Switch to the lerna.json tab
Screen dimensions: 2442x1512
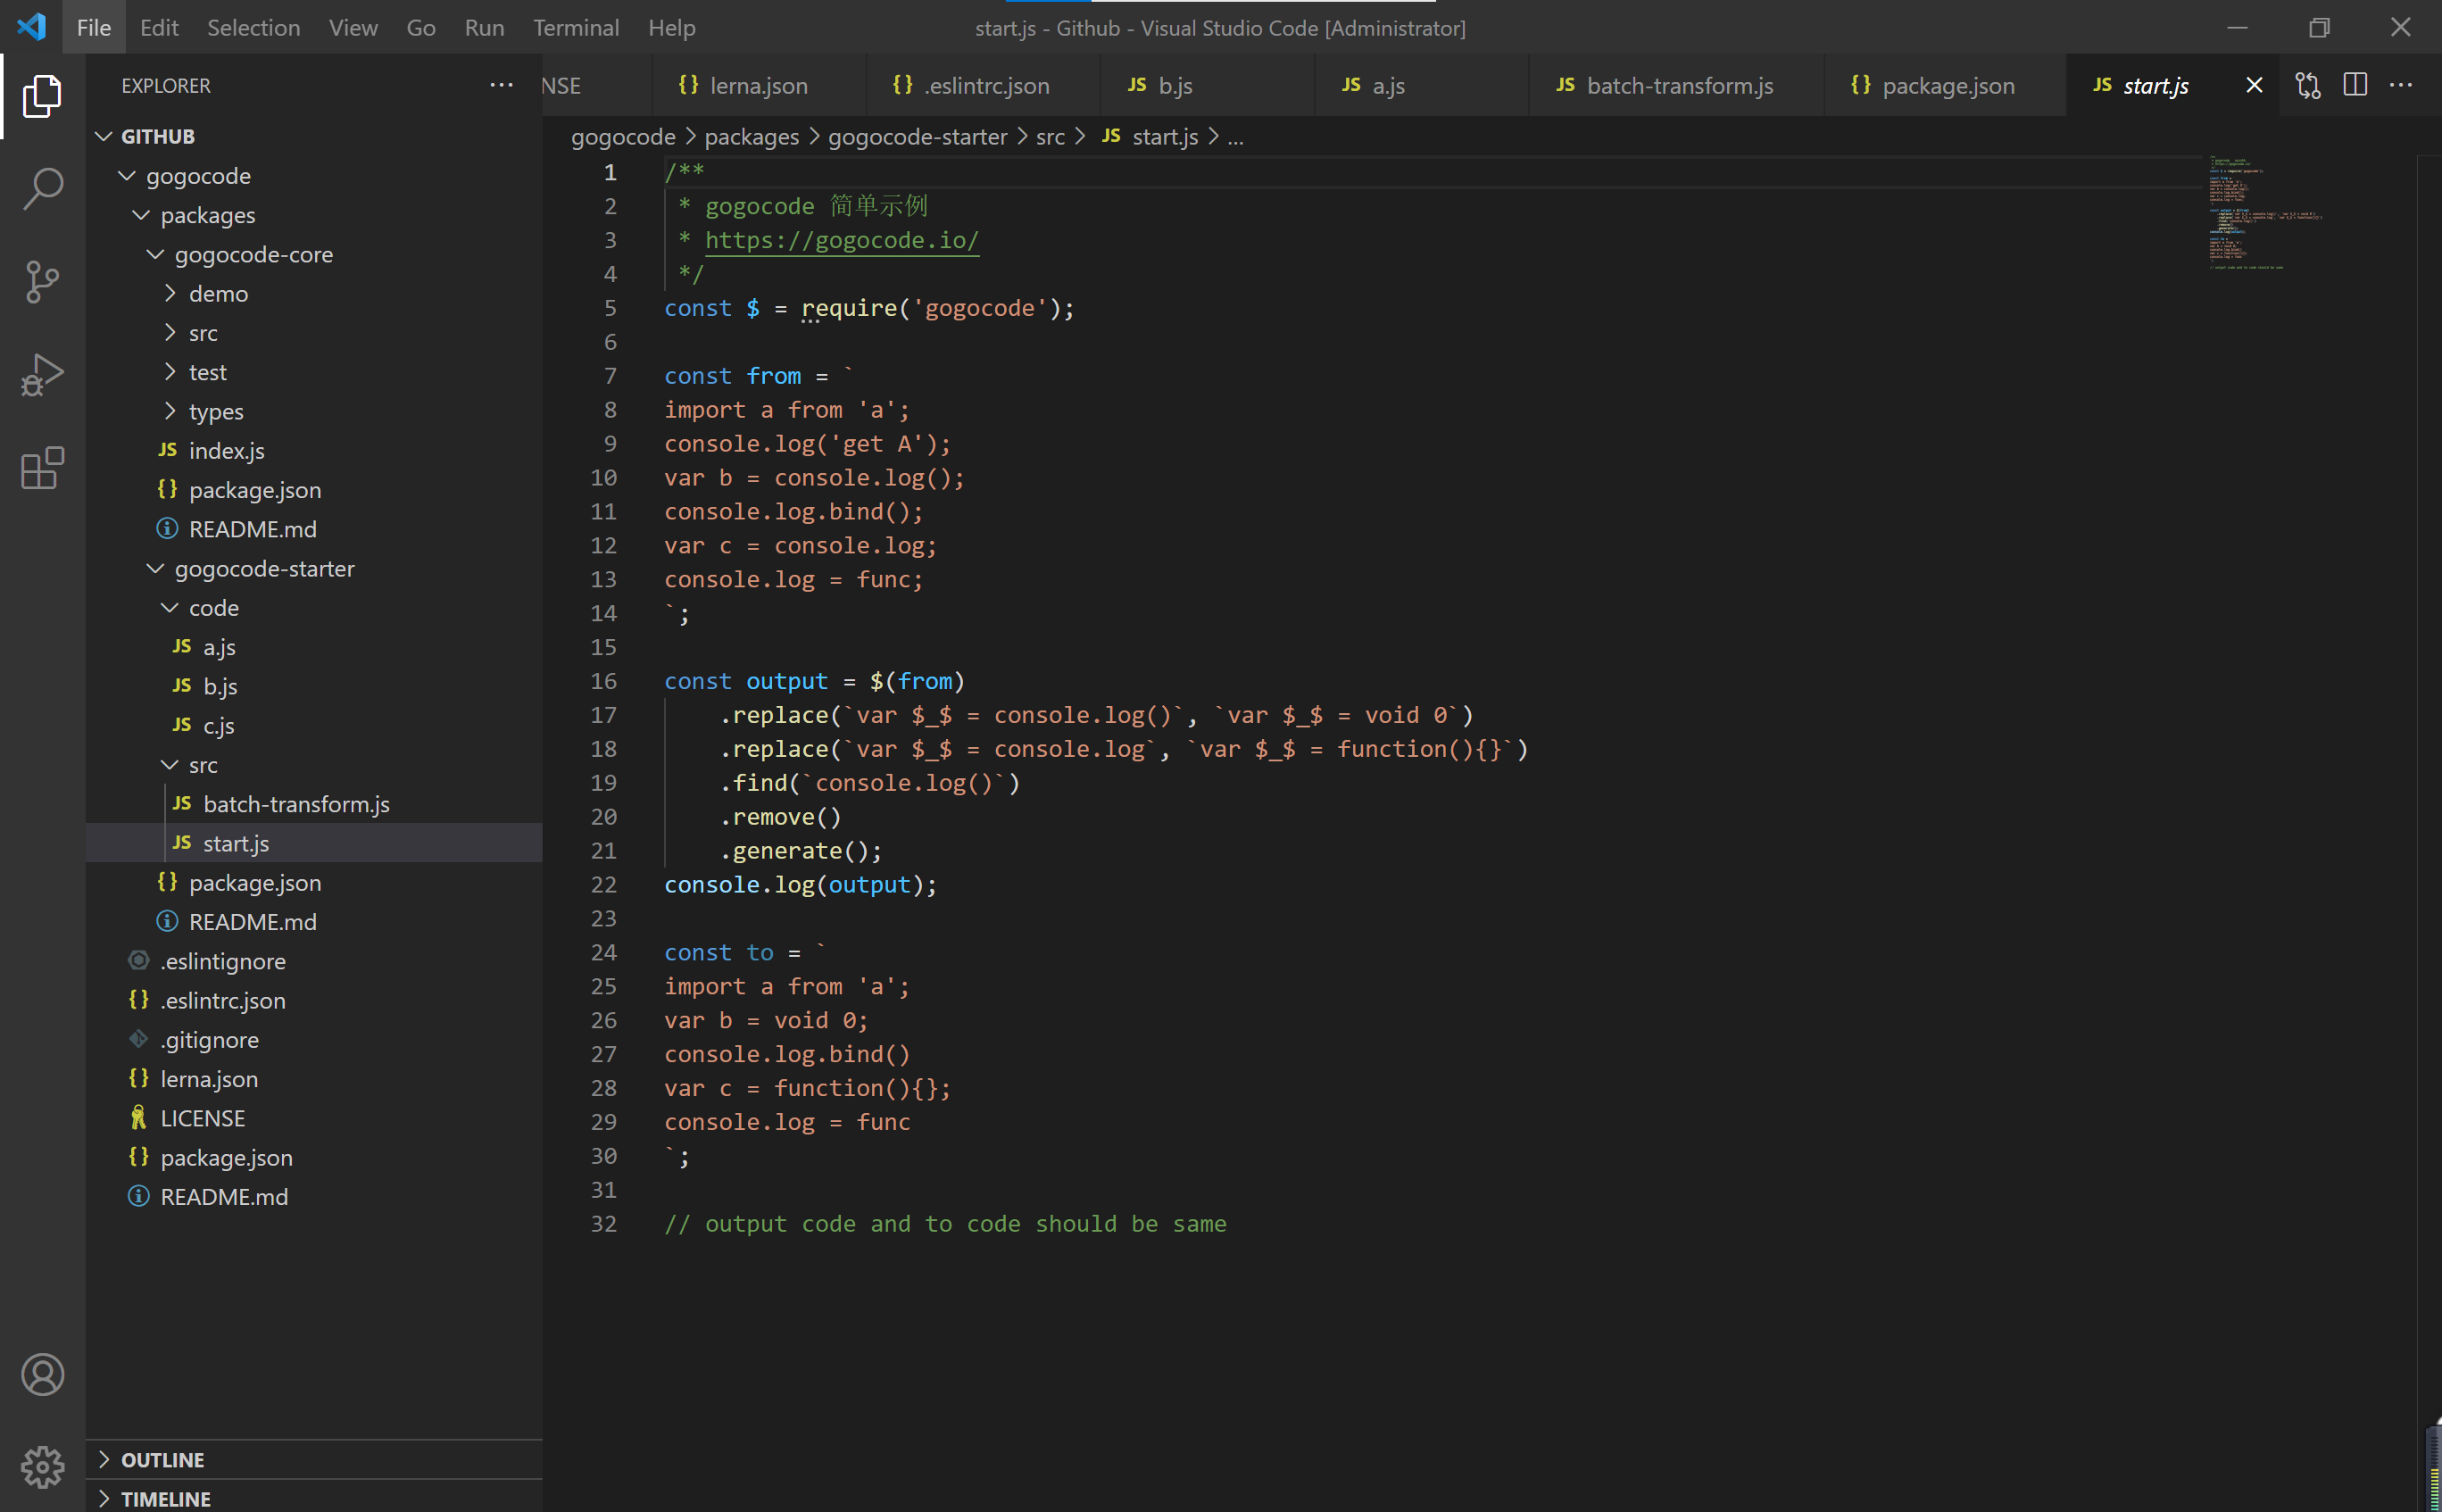(758, 85)
